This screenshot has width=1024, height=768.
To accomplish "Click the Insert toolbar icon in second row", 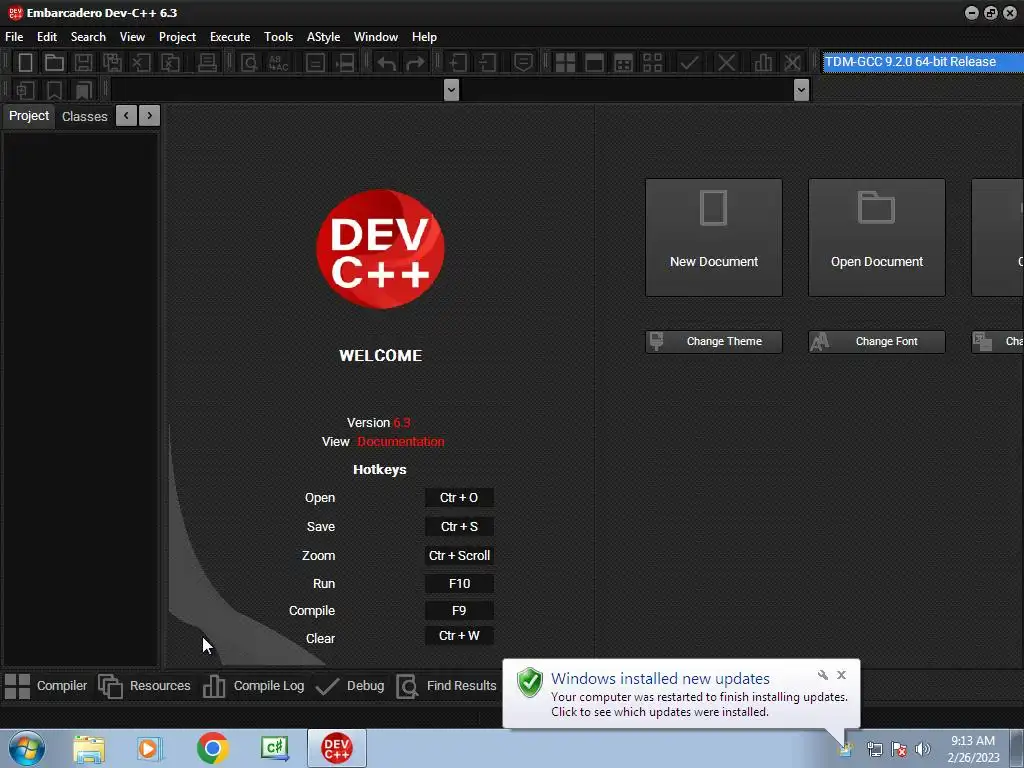I will [x=25, y=90].
